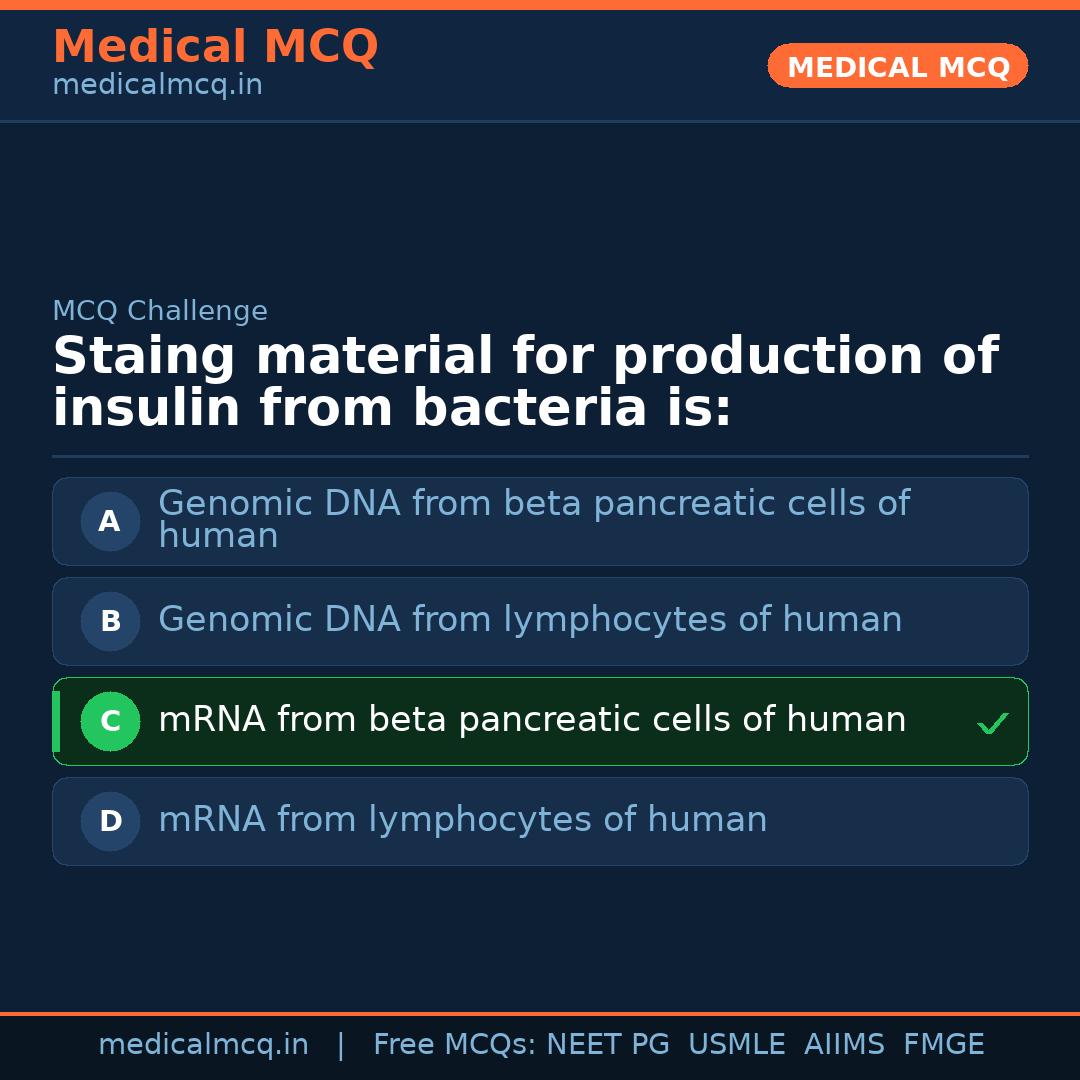Image resolution: width=1080 pixels, height=1080 pixels.
Task: Click the "Free MCQs:" footer label
Action: [454, 1045]
